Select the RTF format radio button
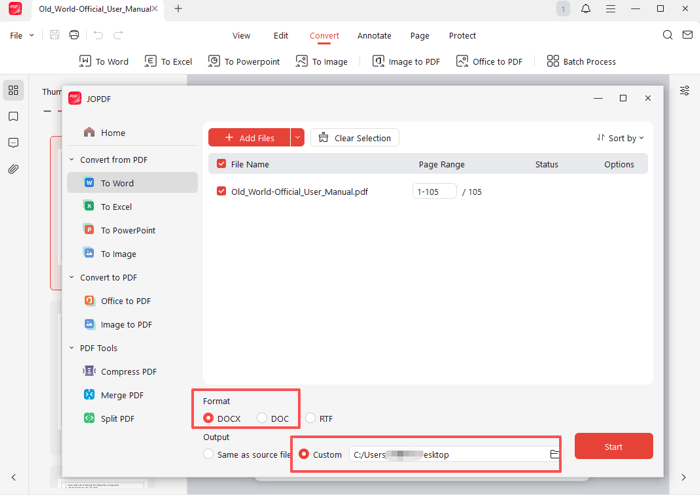The image size is (700, 495). pyautogui.click(x=310, y=418)
